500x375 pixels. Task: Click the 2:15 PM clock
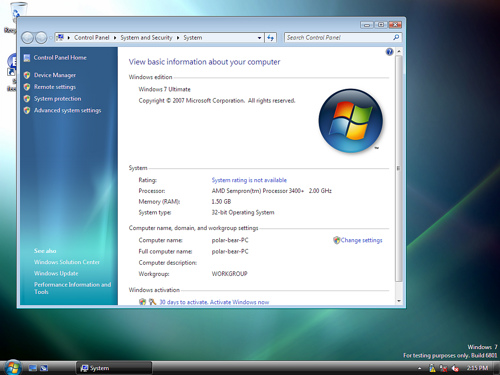tap(477, 368)
